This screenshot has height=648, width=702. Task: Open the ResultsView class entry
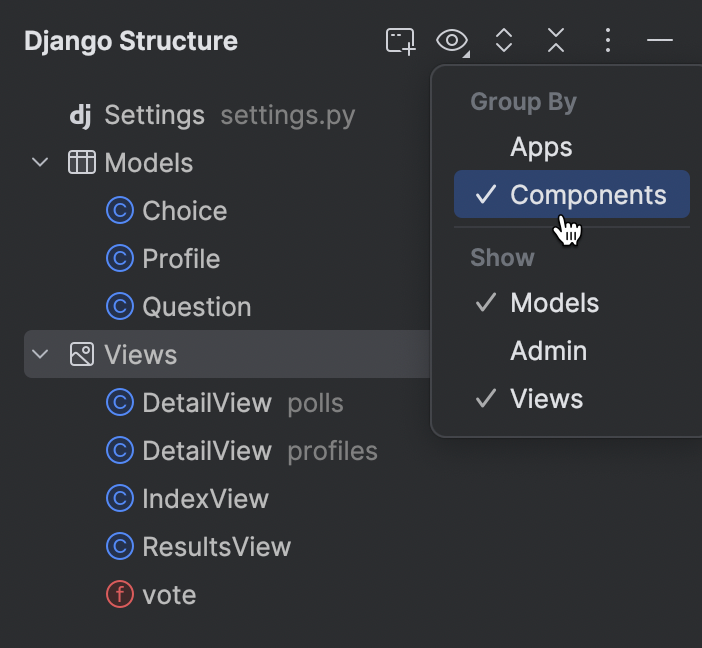pos(216,547)
